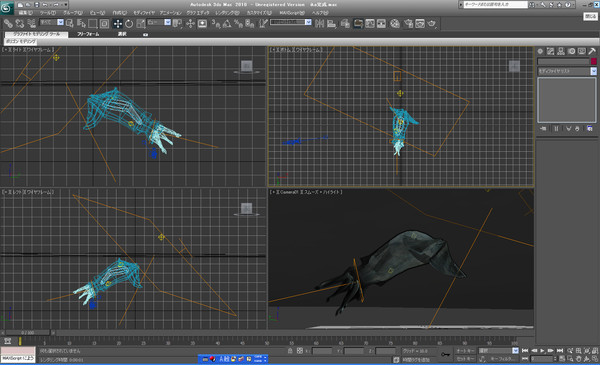The image size is (600, 365).
Task: Activate the Select and Move tool
Action: coord(117,24)
